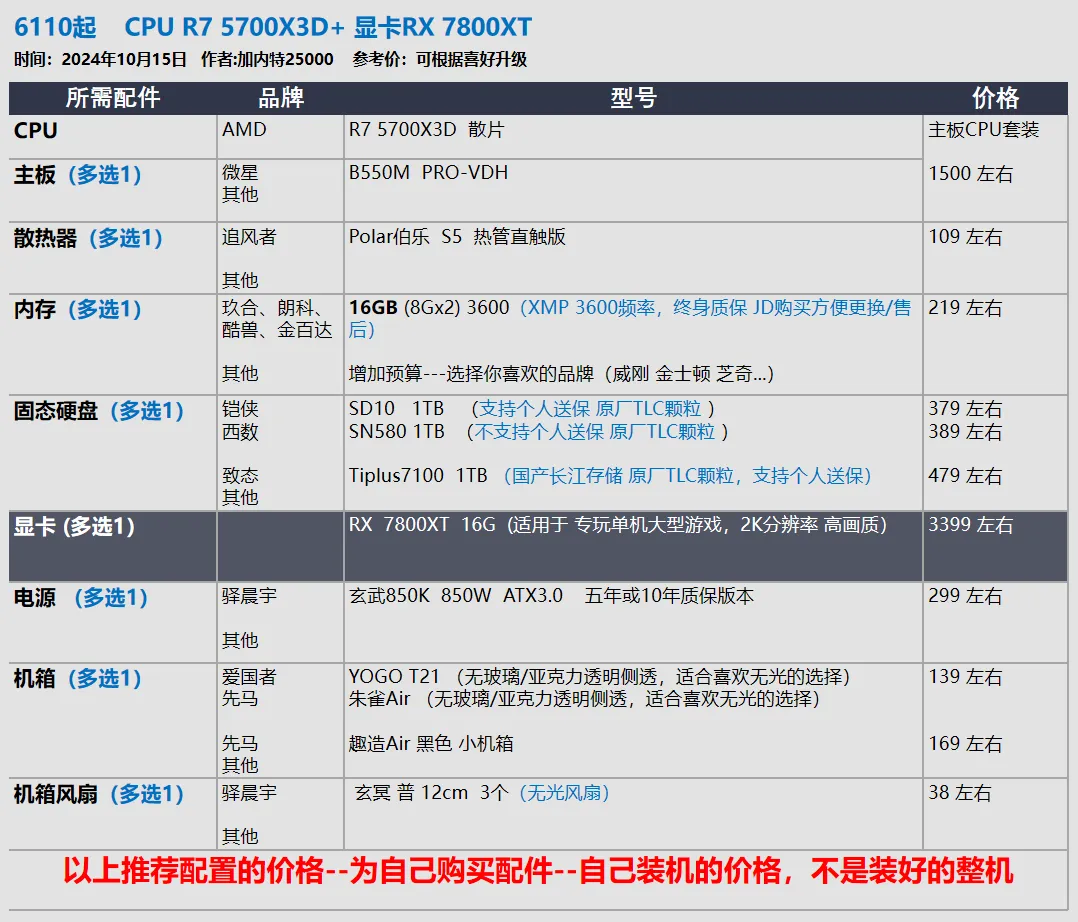Click the date text '2024年10月15日'
This screenshot has width=1078, height=922.
[x=124, y=60]
